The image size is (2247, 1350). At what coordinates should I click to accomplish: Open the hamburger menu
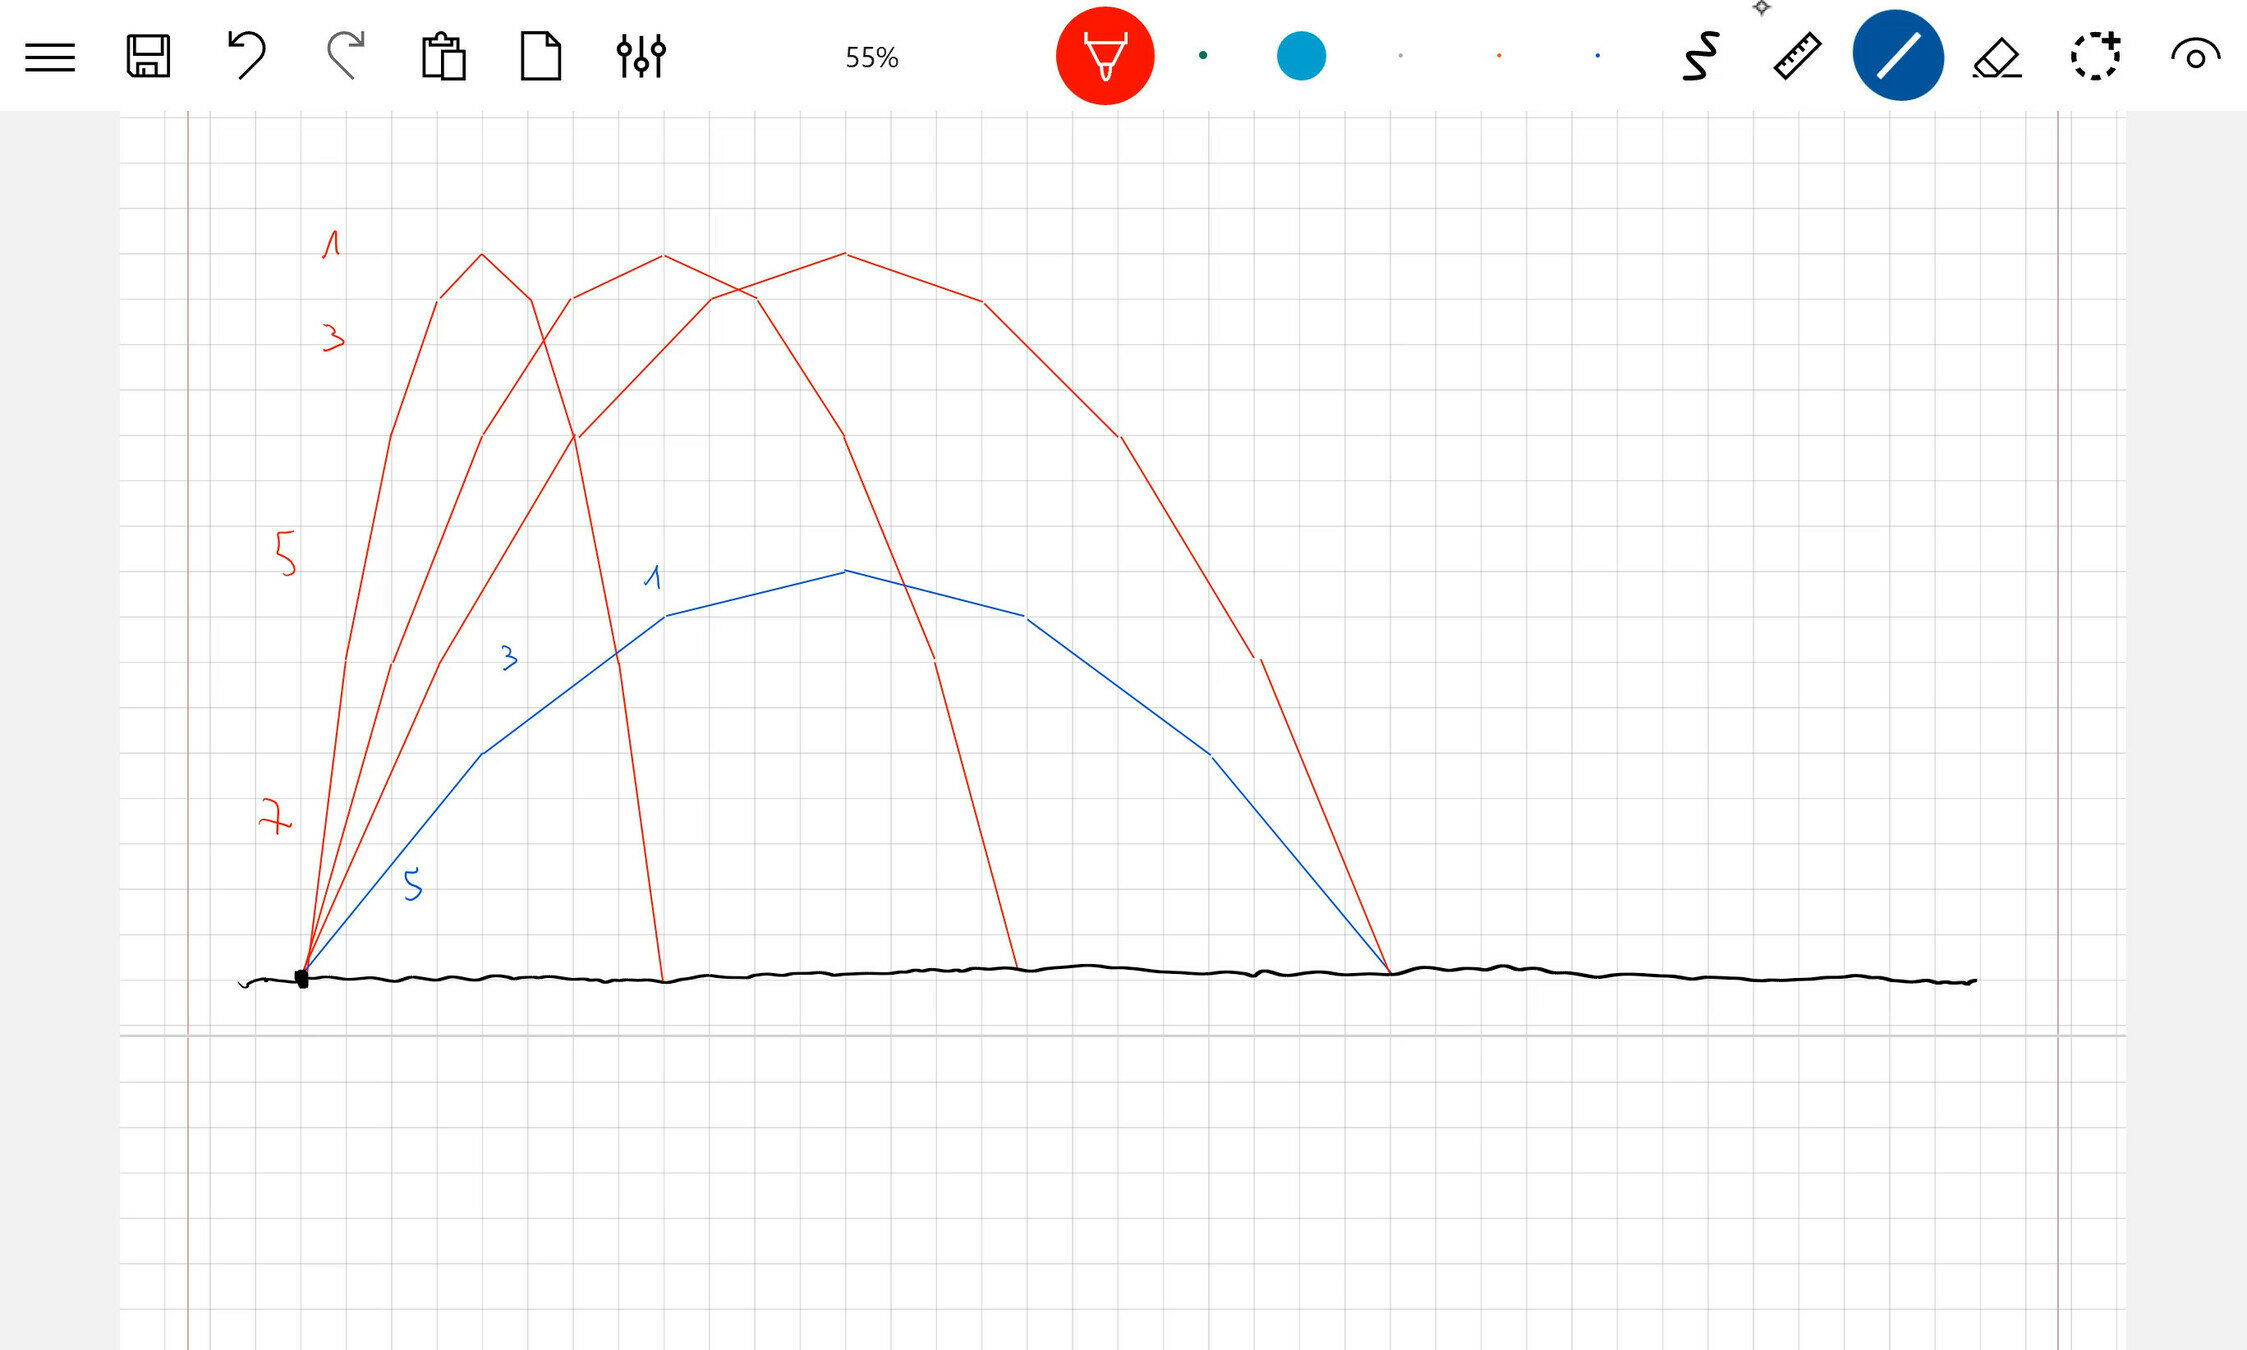(50, 56)
